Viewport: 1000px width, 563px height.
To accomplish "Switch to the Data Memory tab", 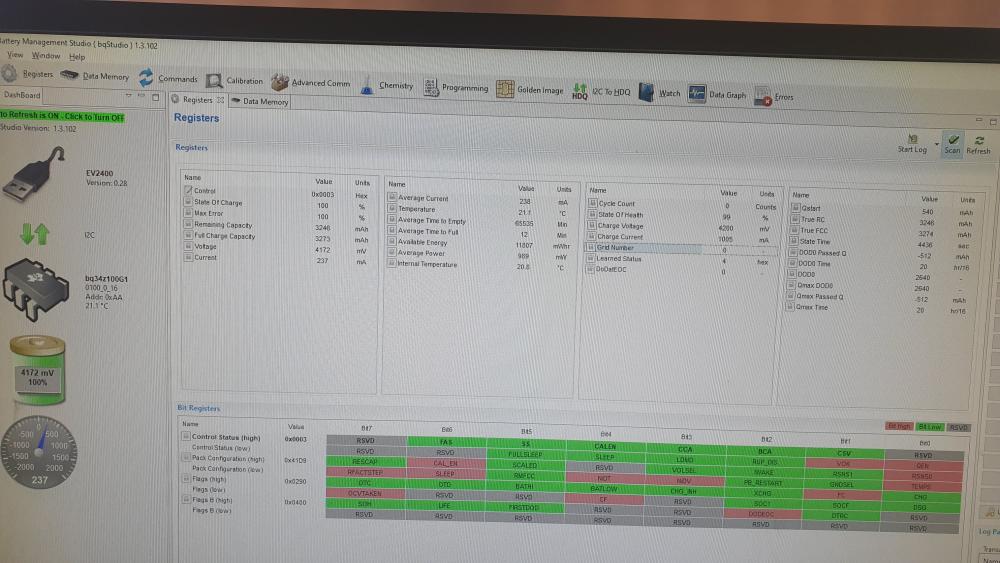I will click(x=260, y=101).
